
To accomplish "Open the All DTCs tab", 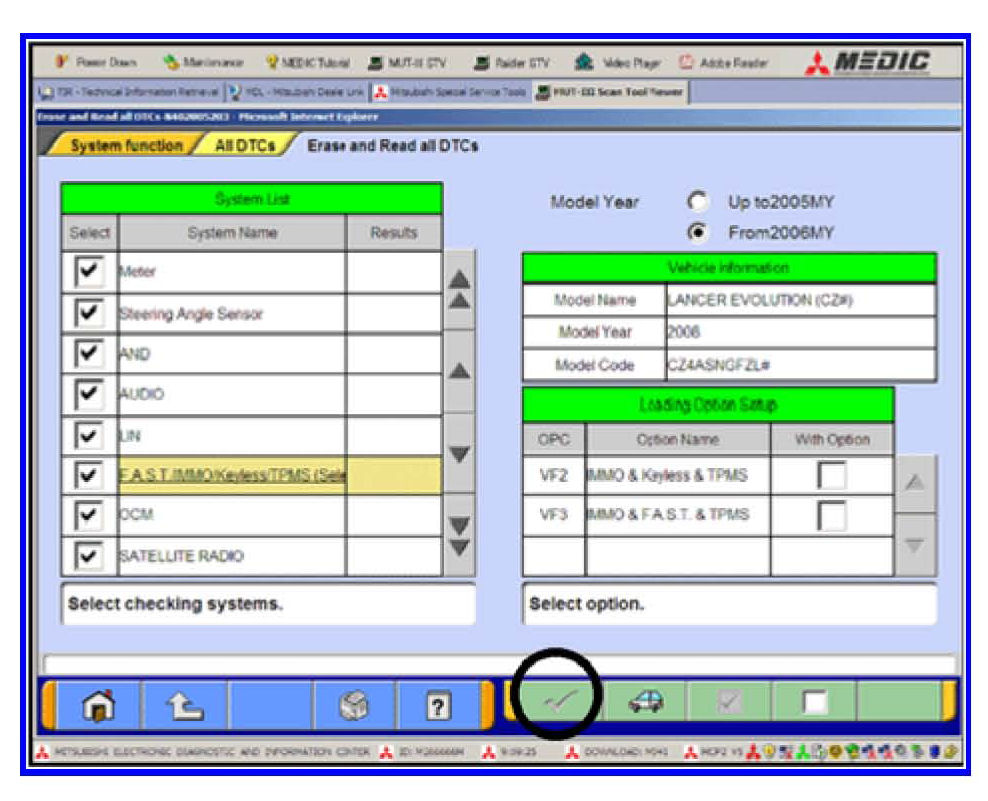I will click(x=244, y=146).
